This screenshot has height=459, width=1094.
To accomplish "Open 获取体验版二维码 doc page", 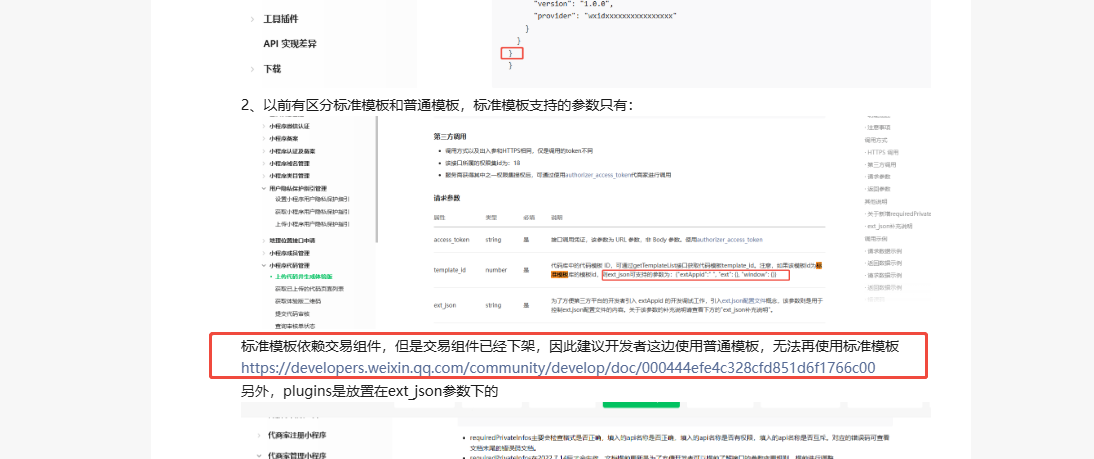I will tap(297, 301).
